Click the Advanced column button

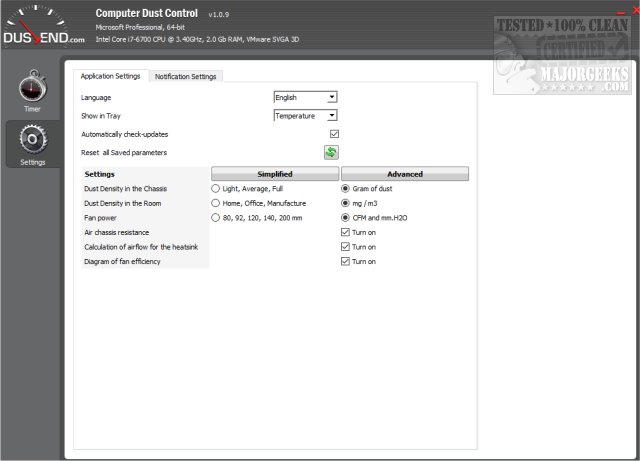coord(405,174)
